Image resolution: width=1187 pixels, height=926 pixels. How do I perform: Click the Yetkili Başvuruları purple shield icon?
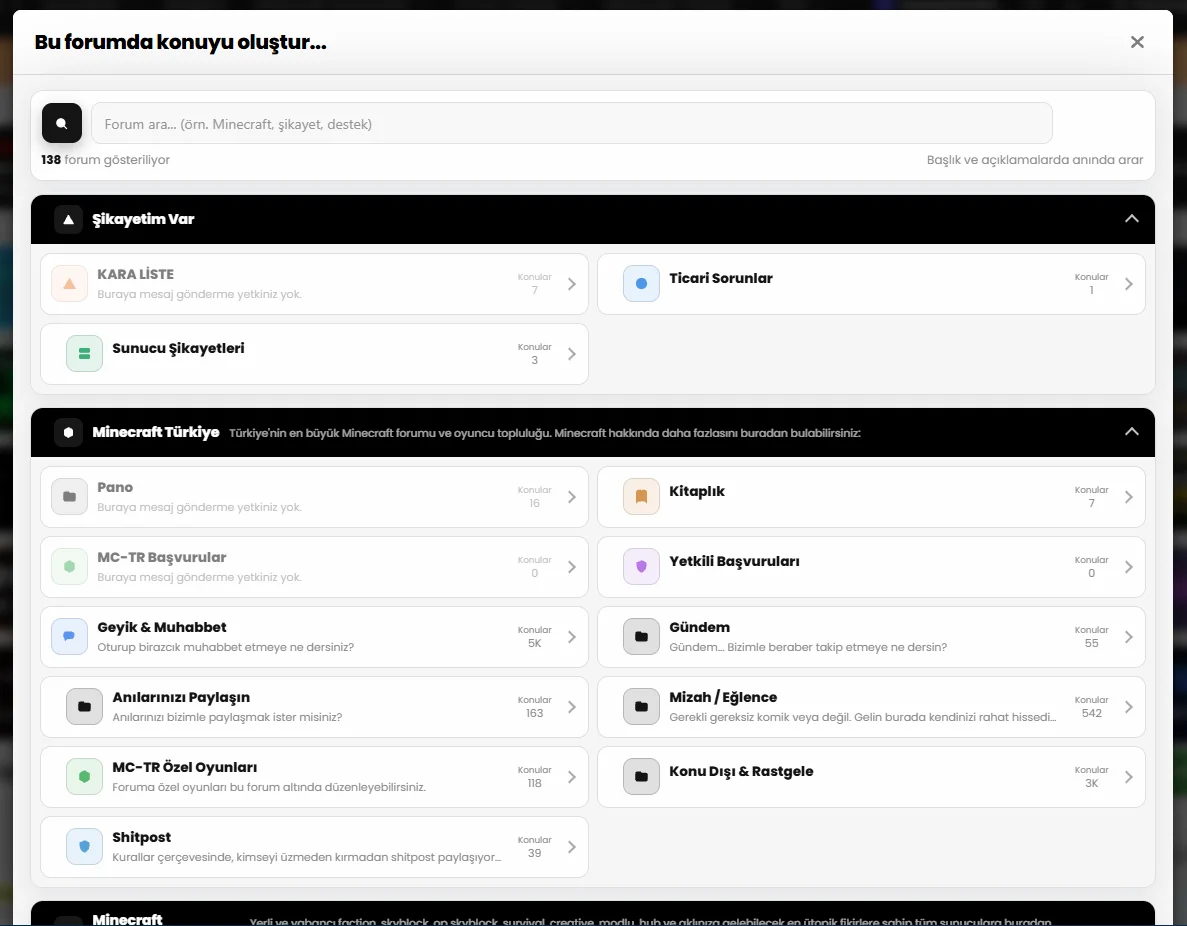pyautogui.click(x=641, y=566)
